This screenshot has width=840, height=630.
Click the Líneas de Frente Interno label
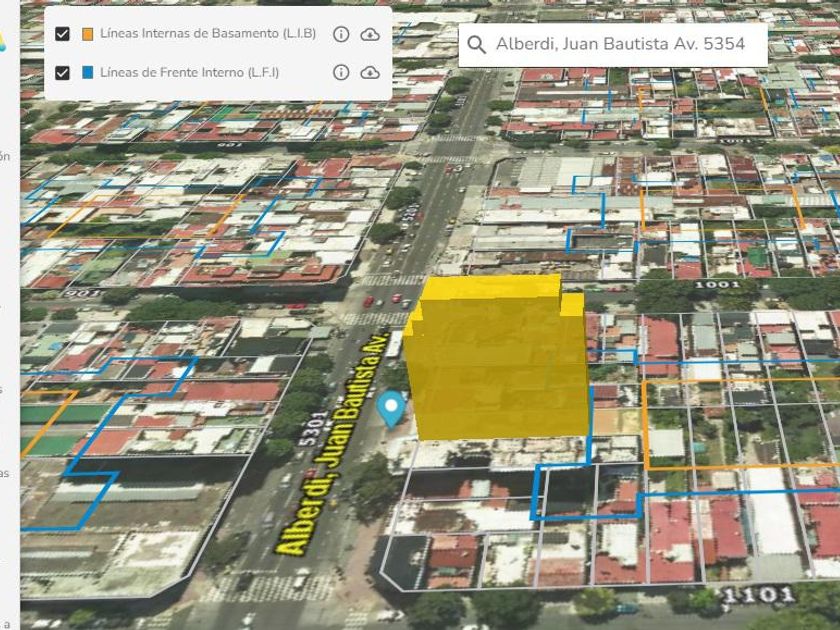point(189,72)
